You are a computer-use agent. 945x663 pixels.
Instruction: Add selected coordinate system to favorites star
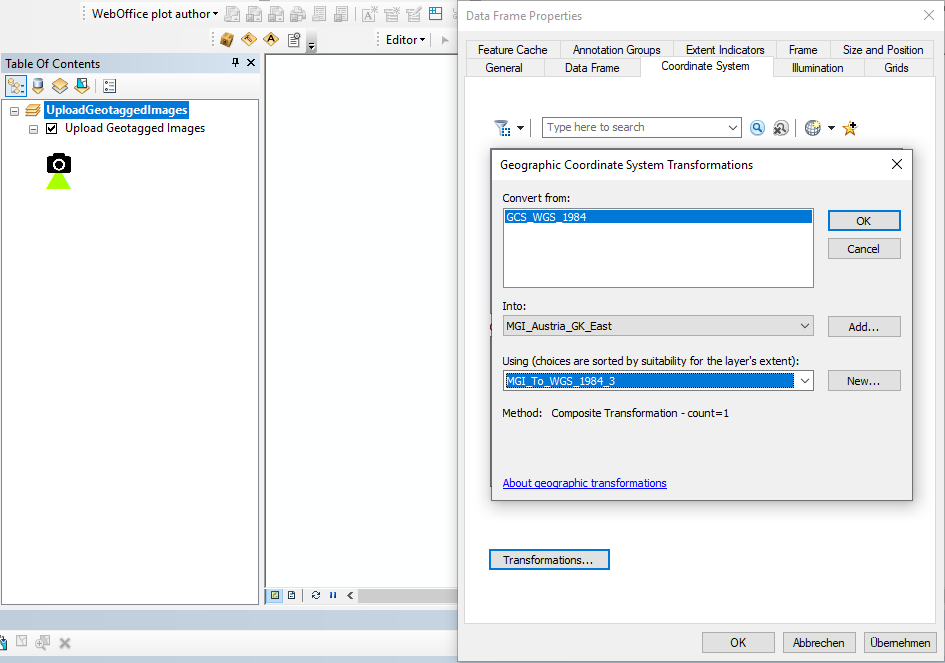point(849,128)
